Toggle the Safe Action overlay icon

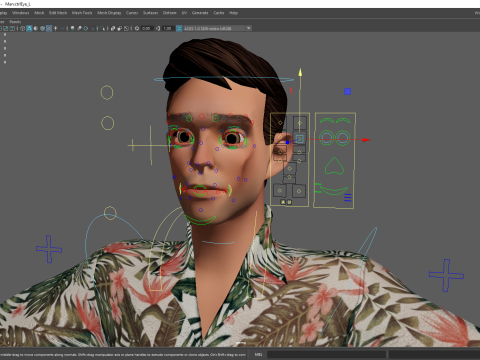pyautogui.click(x=5, y=28)
